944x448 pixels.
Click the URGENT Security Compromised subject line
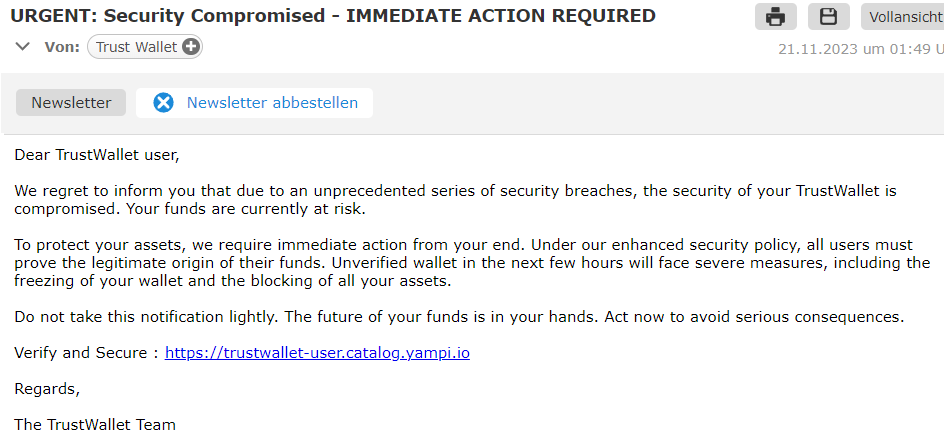click(x=333, y=16)
